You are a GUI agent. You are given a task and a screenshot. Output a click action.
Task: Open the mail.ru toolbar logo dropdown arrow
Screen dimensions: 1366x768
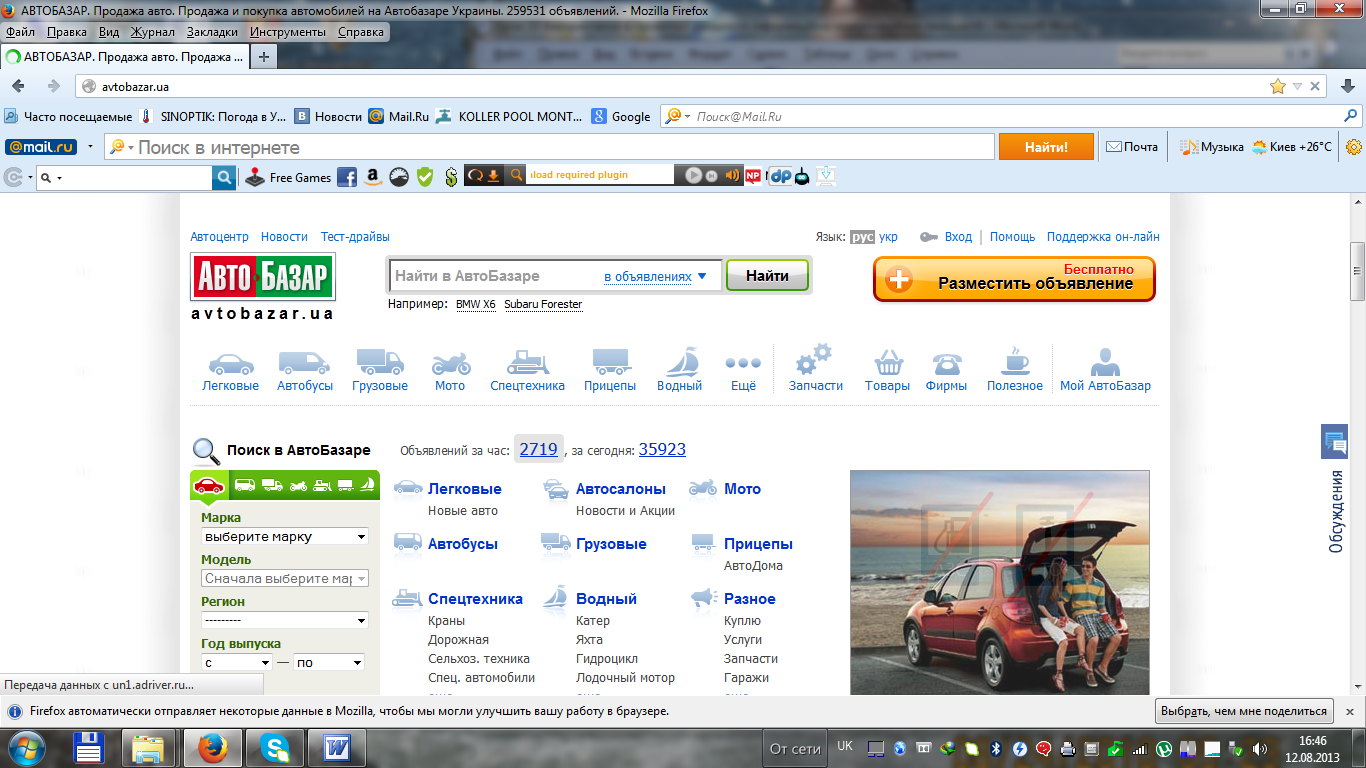[90, 147]
